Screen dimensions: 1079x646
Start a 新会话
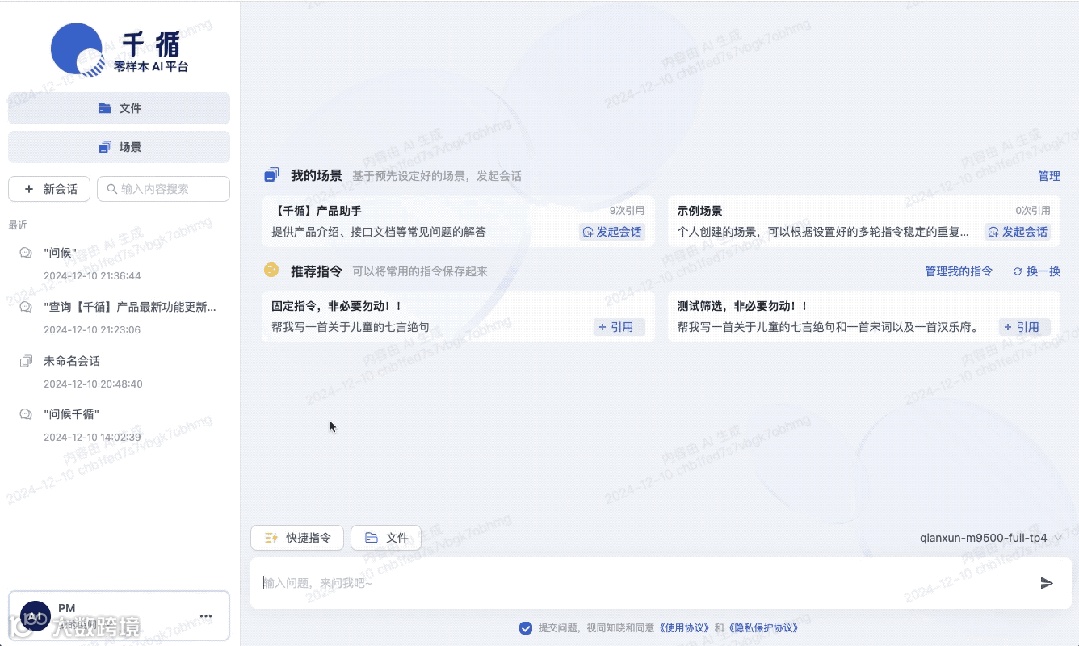pos(49,189)
